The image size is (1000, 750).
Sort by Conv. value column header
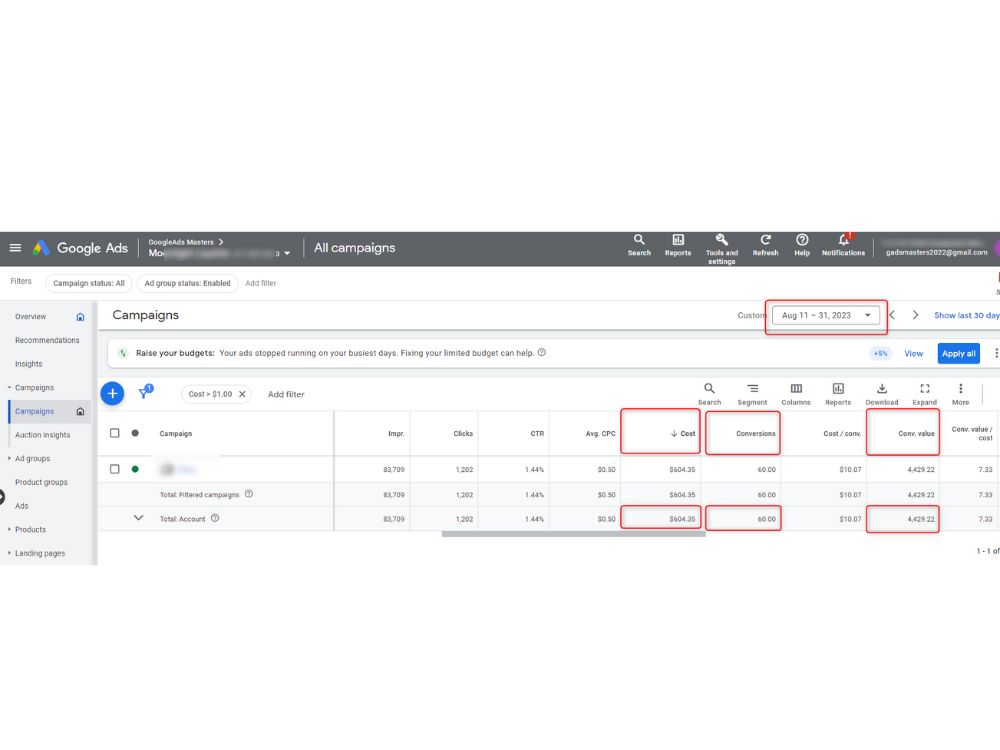[916, 434]
